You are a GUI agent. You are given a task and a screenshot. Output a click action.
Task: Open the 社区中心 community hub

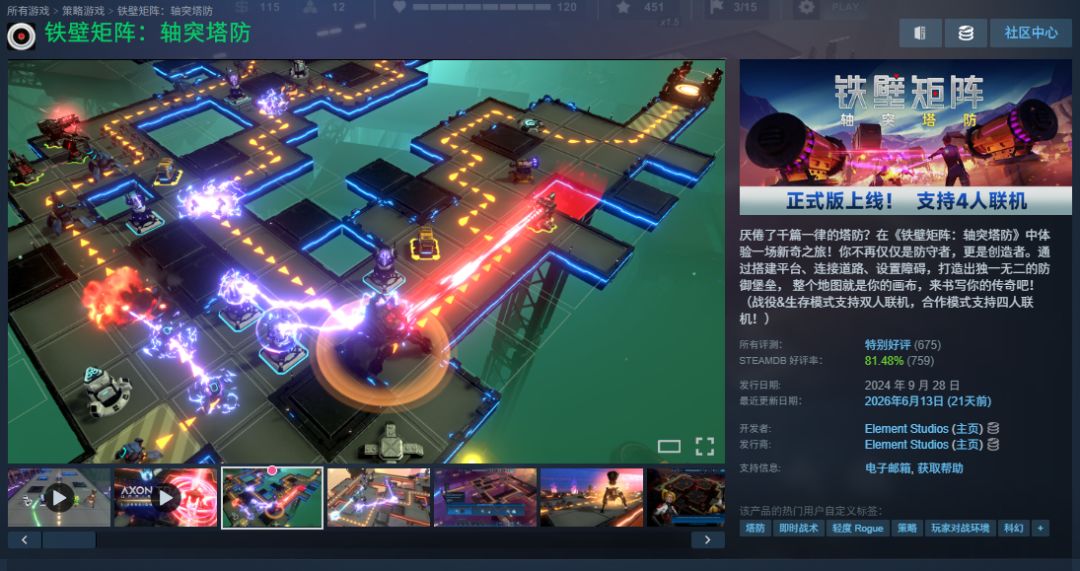tap(1030, 33)
